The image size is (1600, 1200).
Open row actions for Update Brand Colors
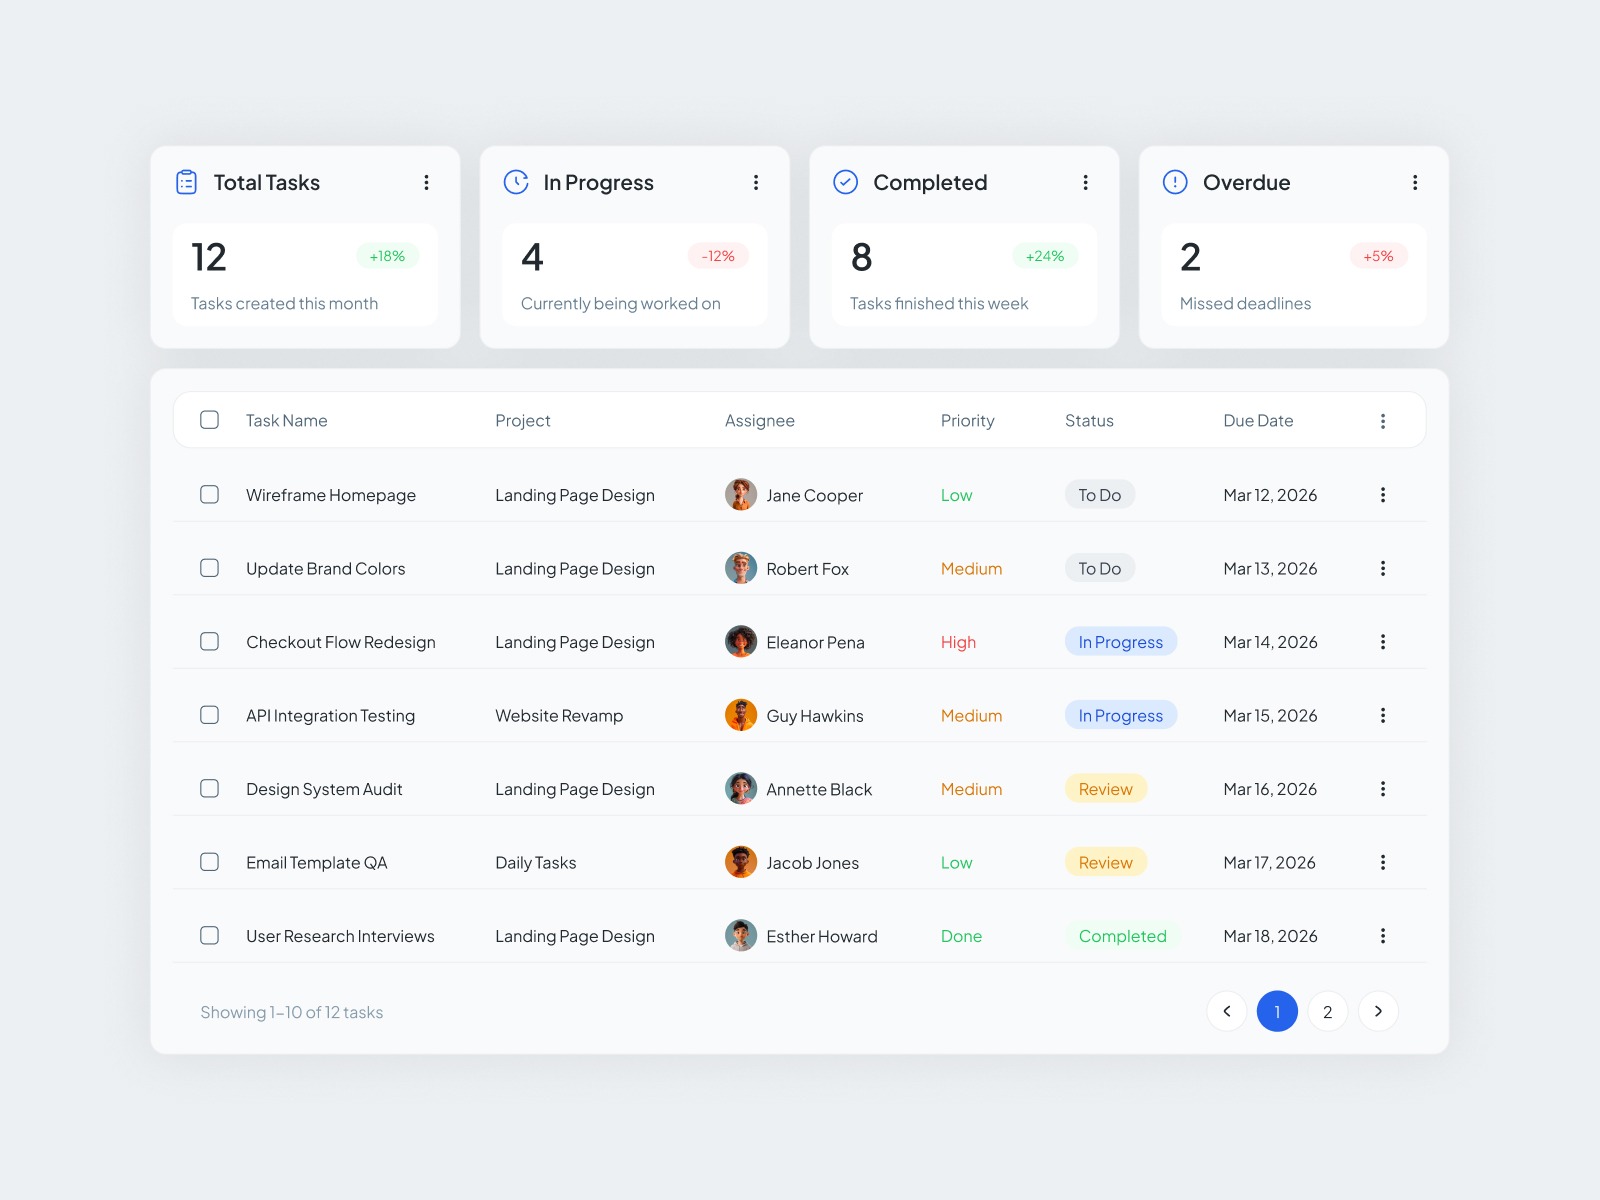(x=1383, y=568)
